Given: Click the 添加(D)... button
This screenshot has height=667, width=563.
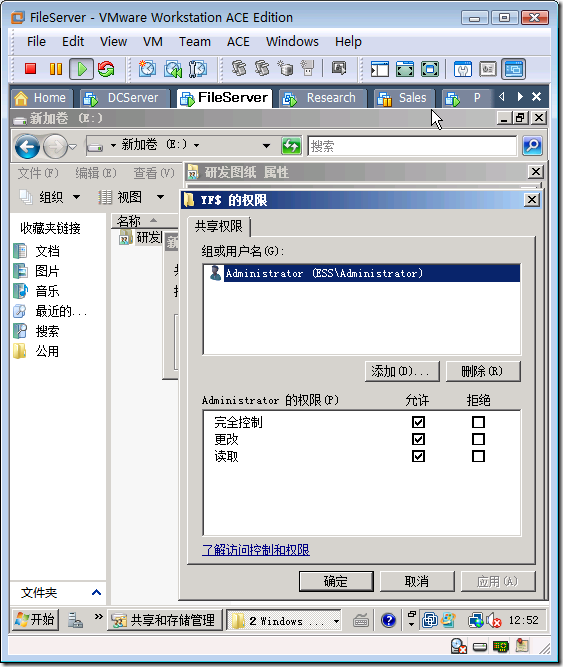Looking at the screenshot, I should (x=402, y=371).
